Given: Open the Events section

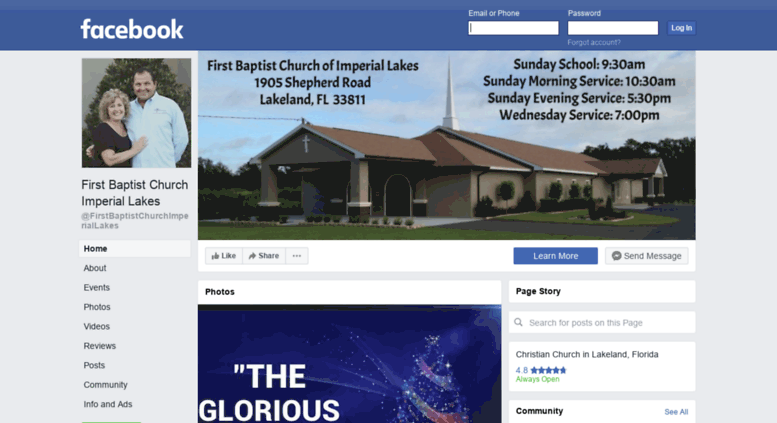Looking at the screenshot, I should [97, 287].
